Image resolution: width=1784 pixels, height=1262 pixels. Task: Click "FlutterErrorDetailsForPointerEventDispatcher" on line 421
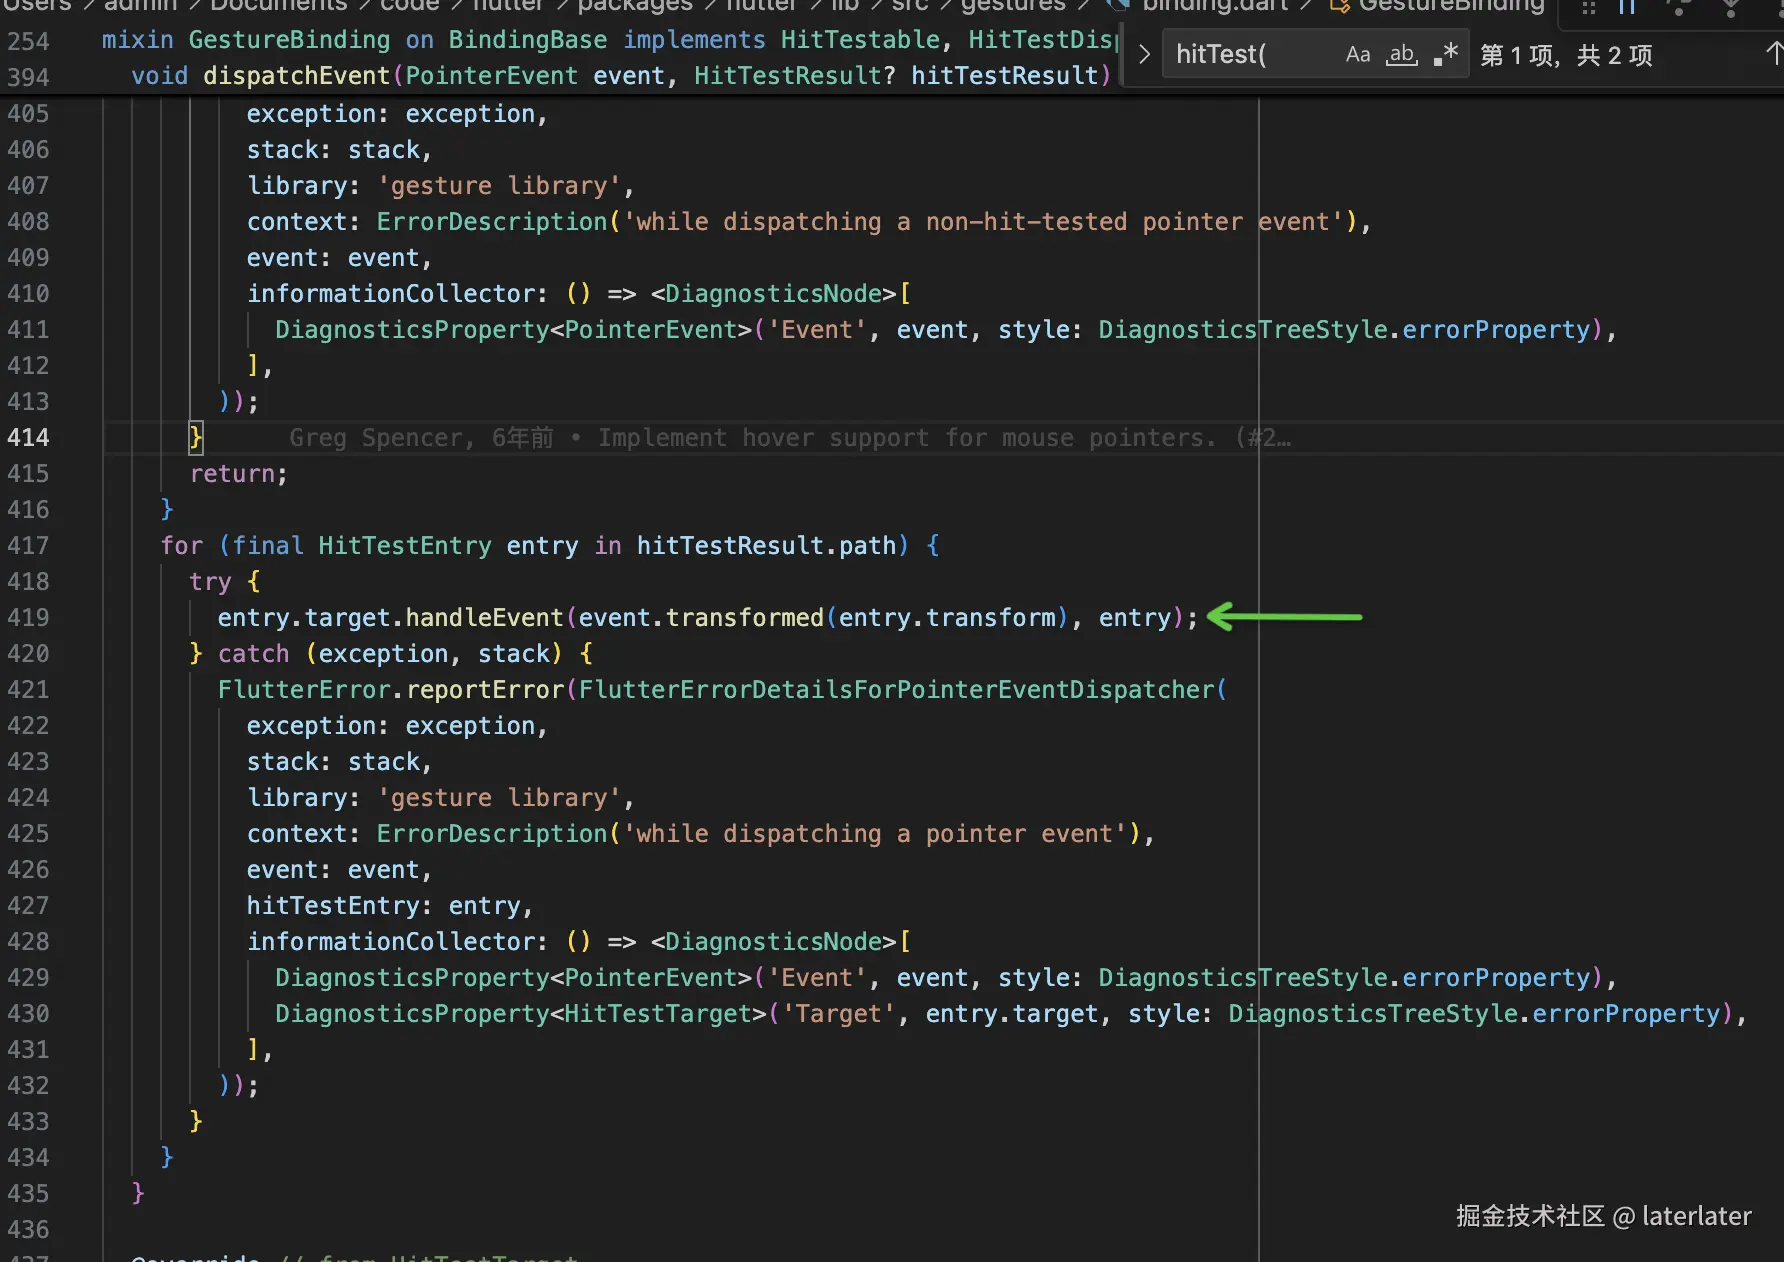click(x=896, y=690)
